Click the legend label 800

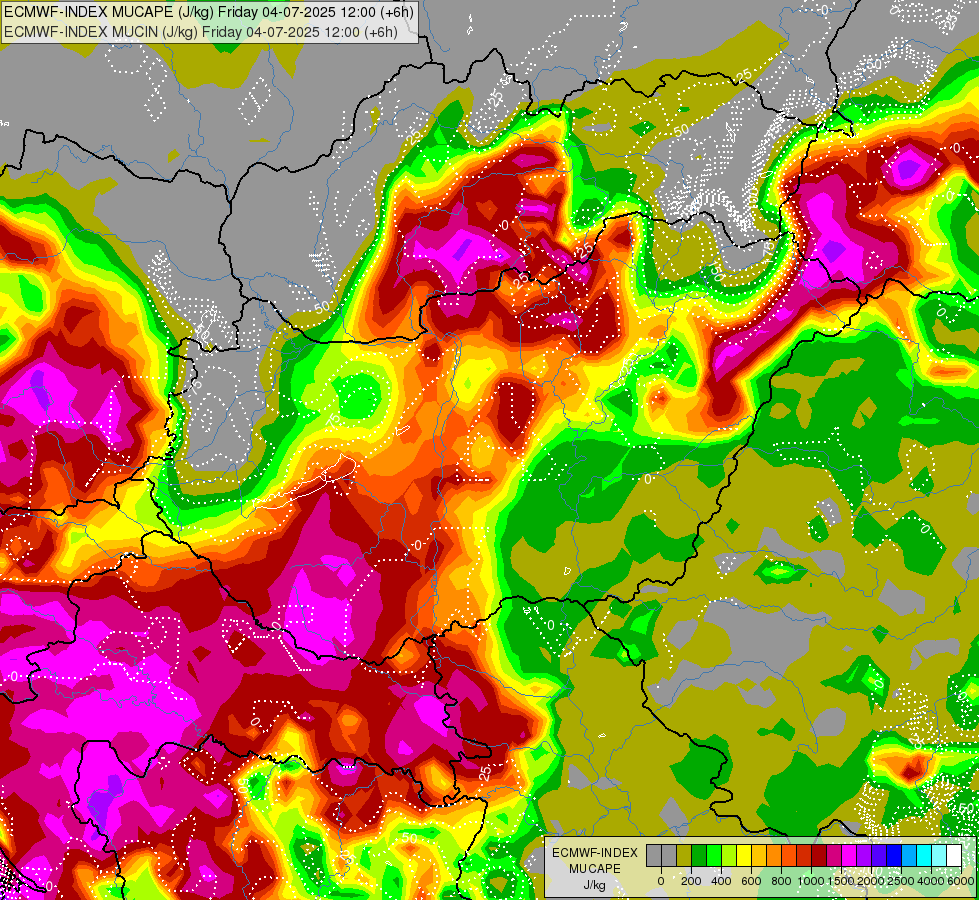782,881
